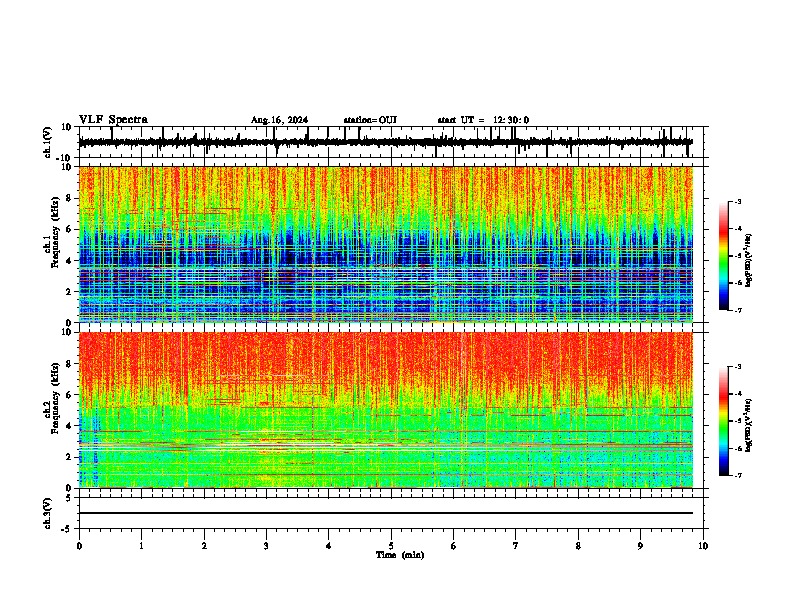The height and width of the screenshot is (612, 792).
Task: Click the "6" kHz tick of ch.1 spectrogram
Action: coord(69,229)
